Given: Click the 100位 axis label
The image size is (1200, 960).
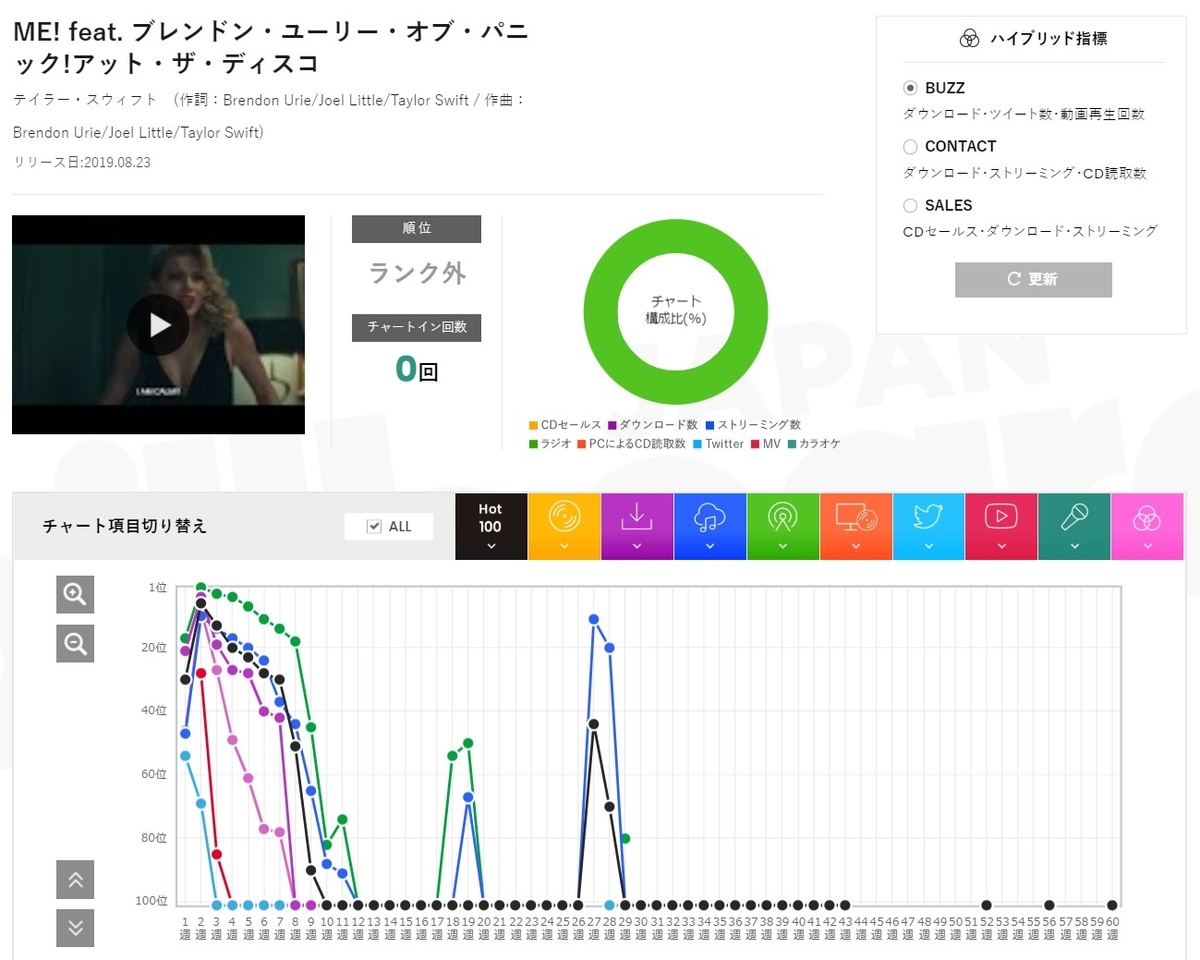Looking at the screenshot, I should coord(153,901).
